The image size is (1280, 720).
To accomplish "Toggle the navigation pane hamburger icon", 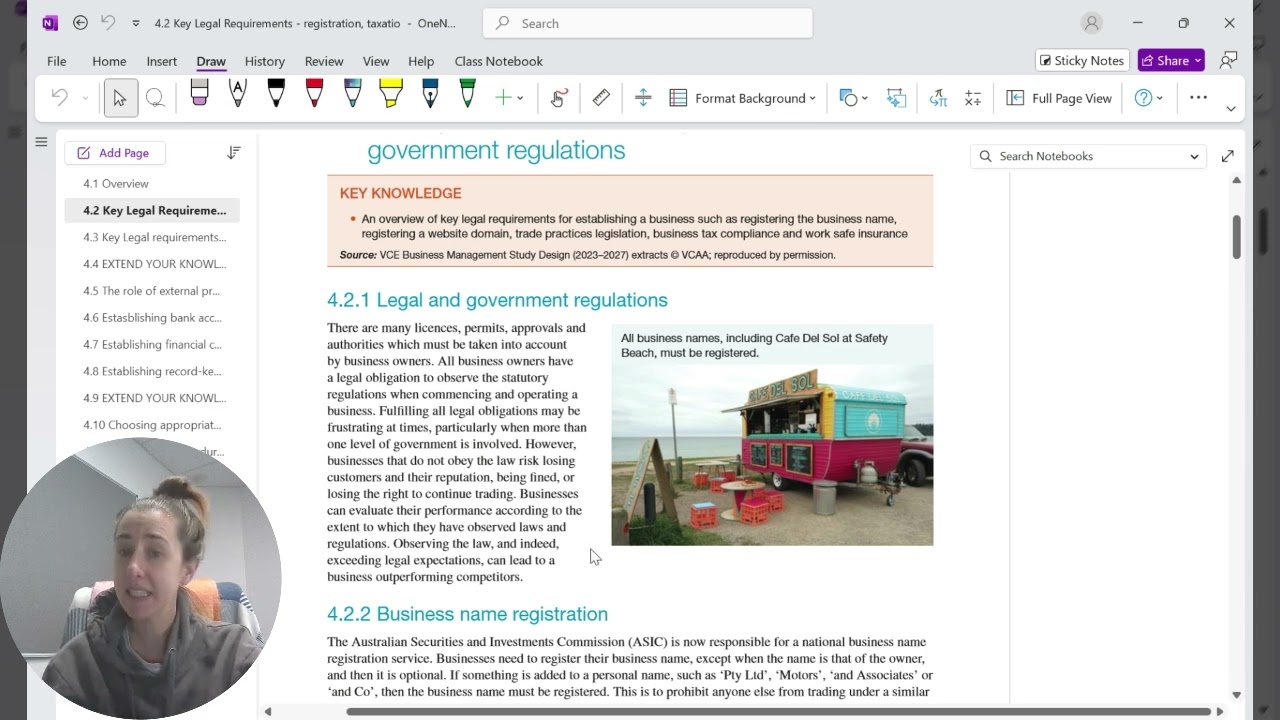I will coord(41,142).
